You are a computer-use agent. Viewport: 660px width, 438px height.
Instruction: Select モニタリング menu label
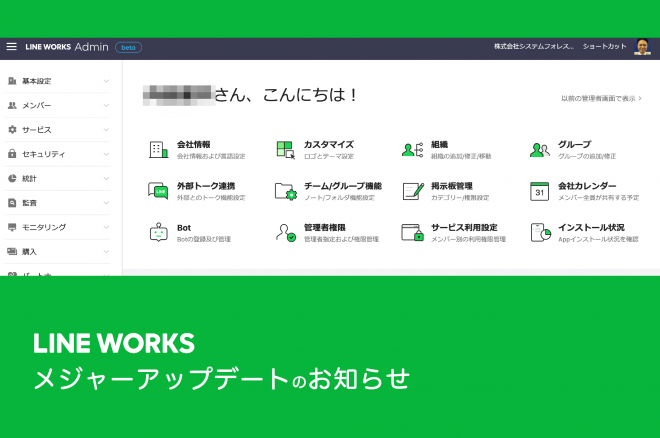(44, 227)
